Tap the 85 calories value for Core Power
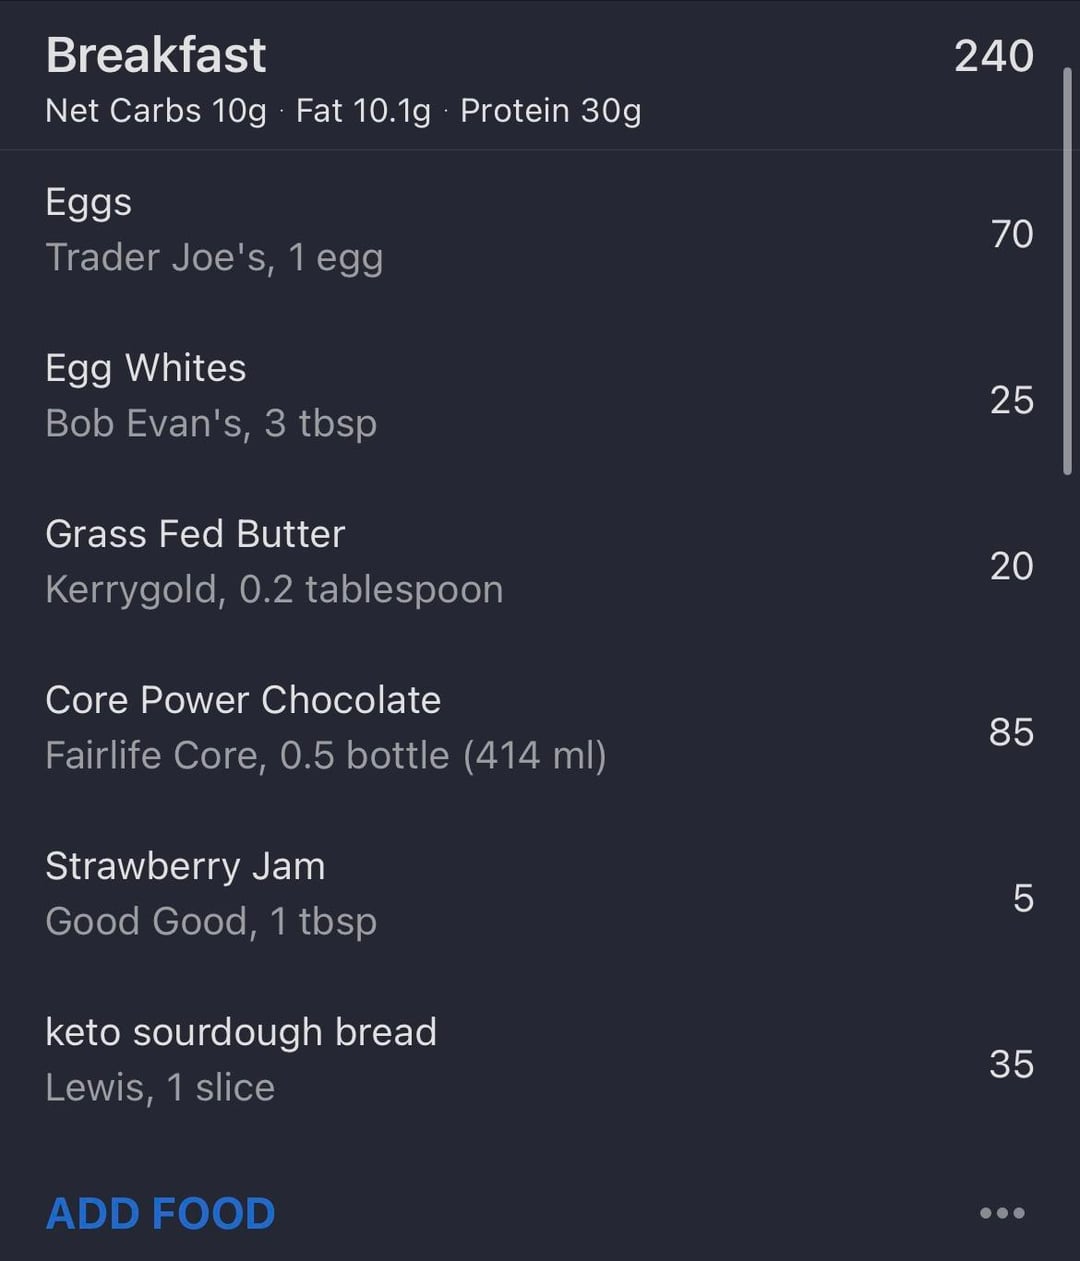The width and height of the screenshot is (1080, 1261). click(x=1011, y=732)
